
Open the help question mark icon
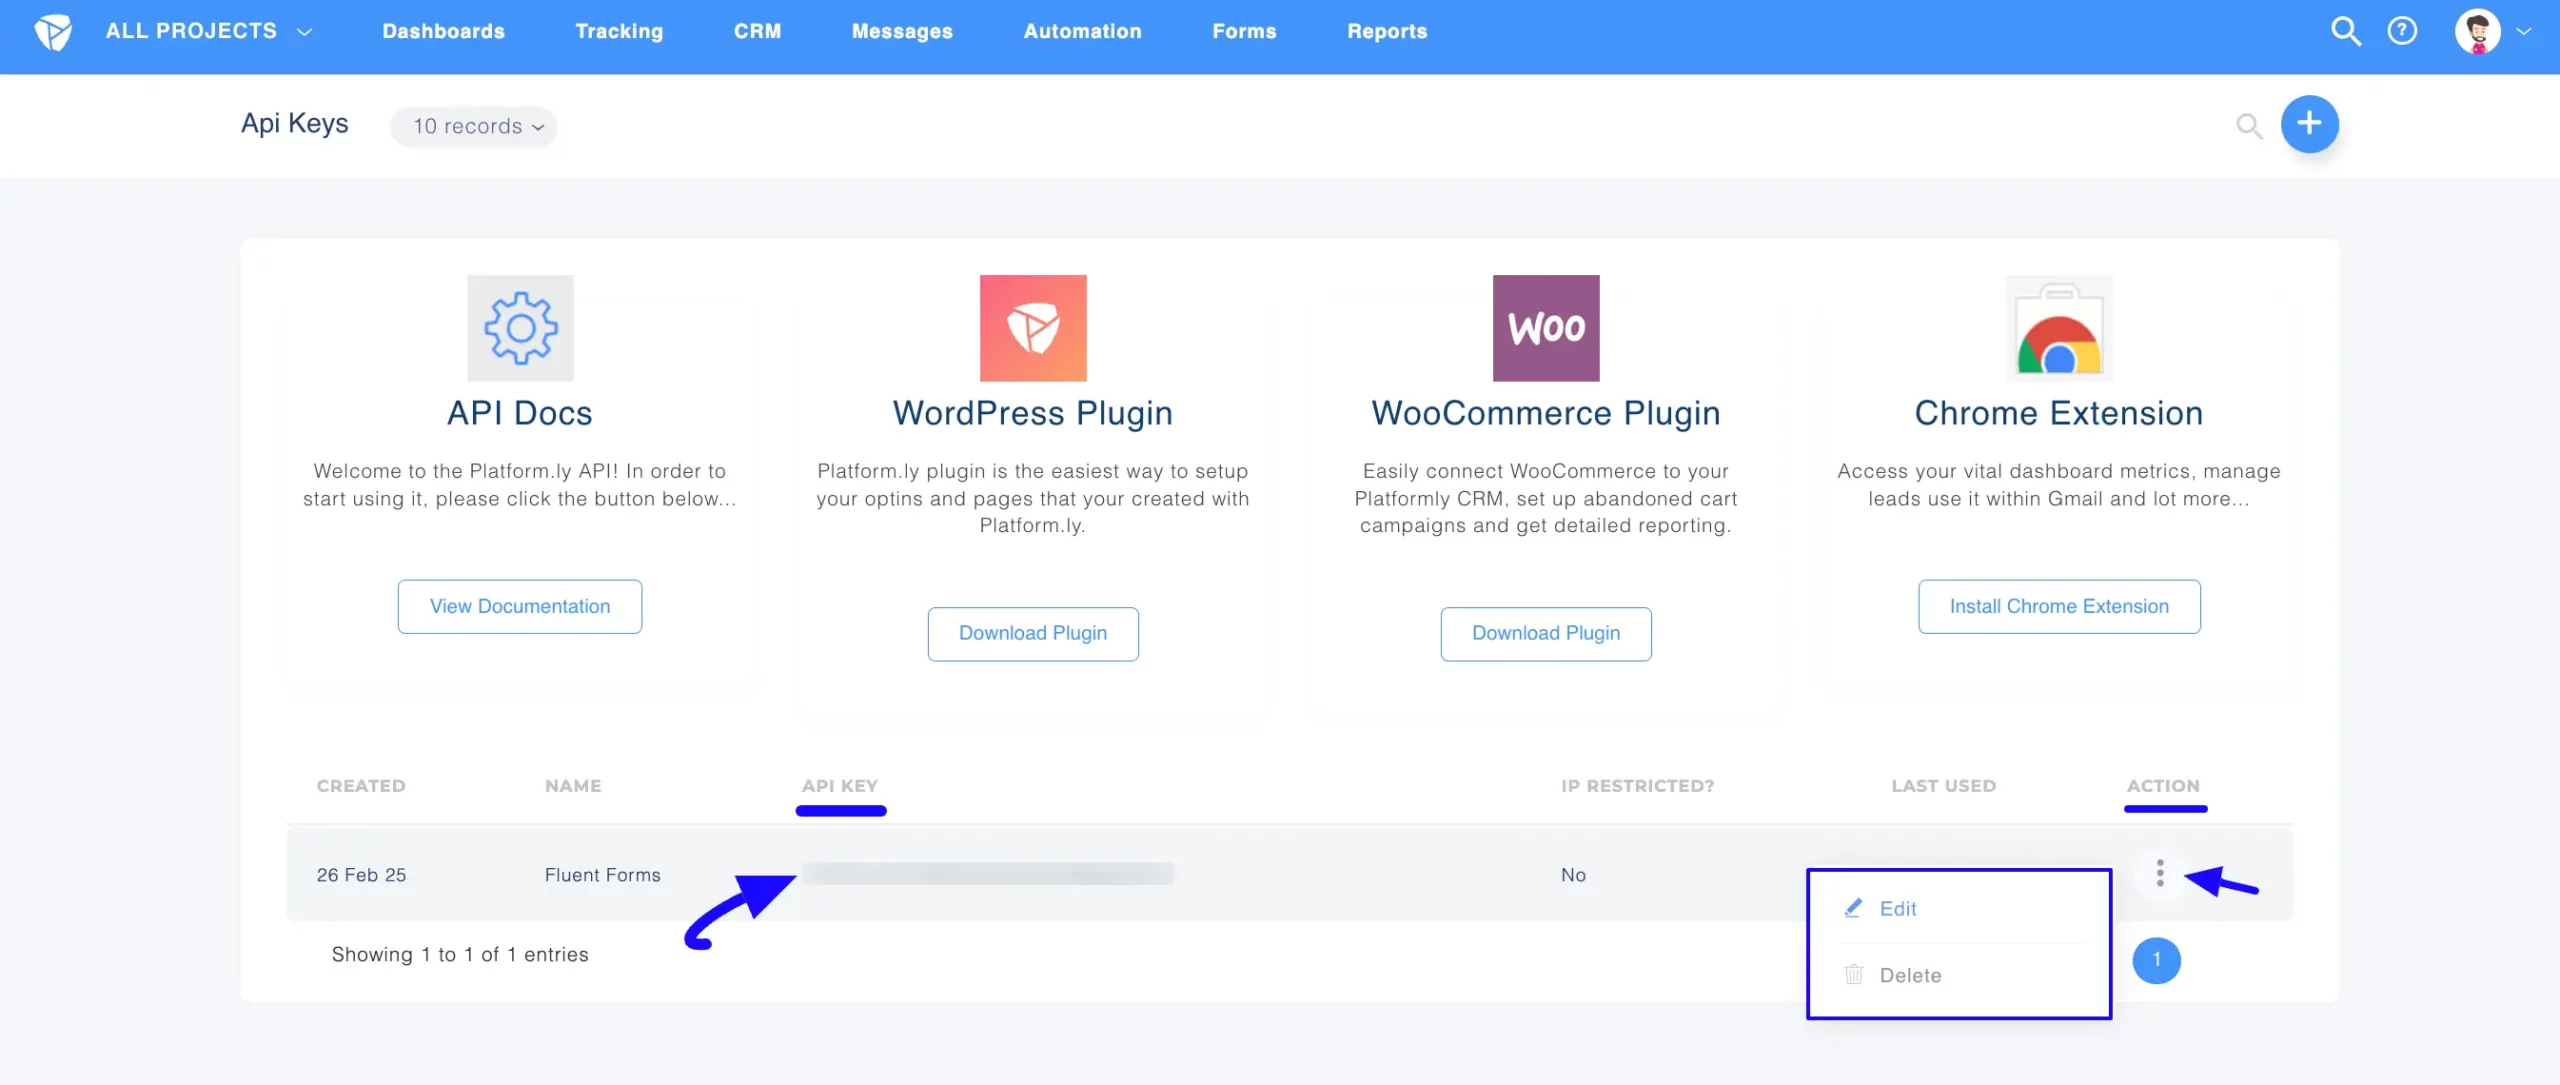coord(2402,32)
